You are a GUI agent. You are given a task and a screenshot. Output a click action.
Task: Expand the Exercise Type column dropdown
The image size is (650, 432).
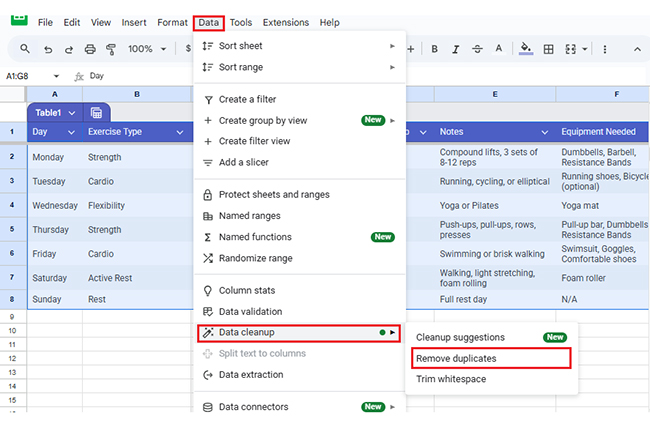coord(180,132)
